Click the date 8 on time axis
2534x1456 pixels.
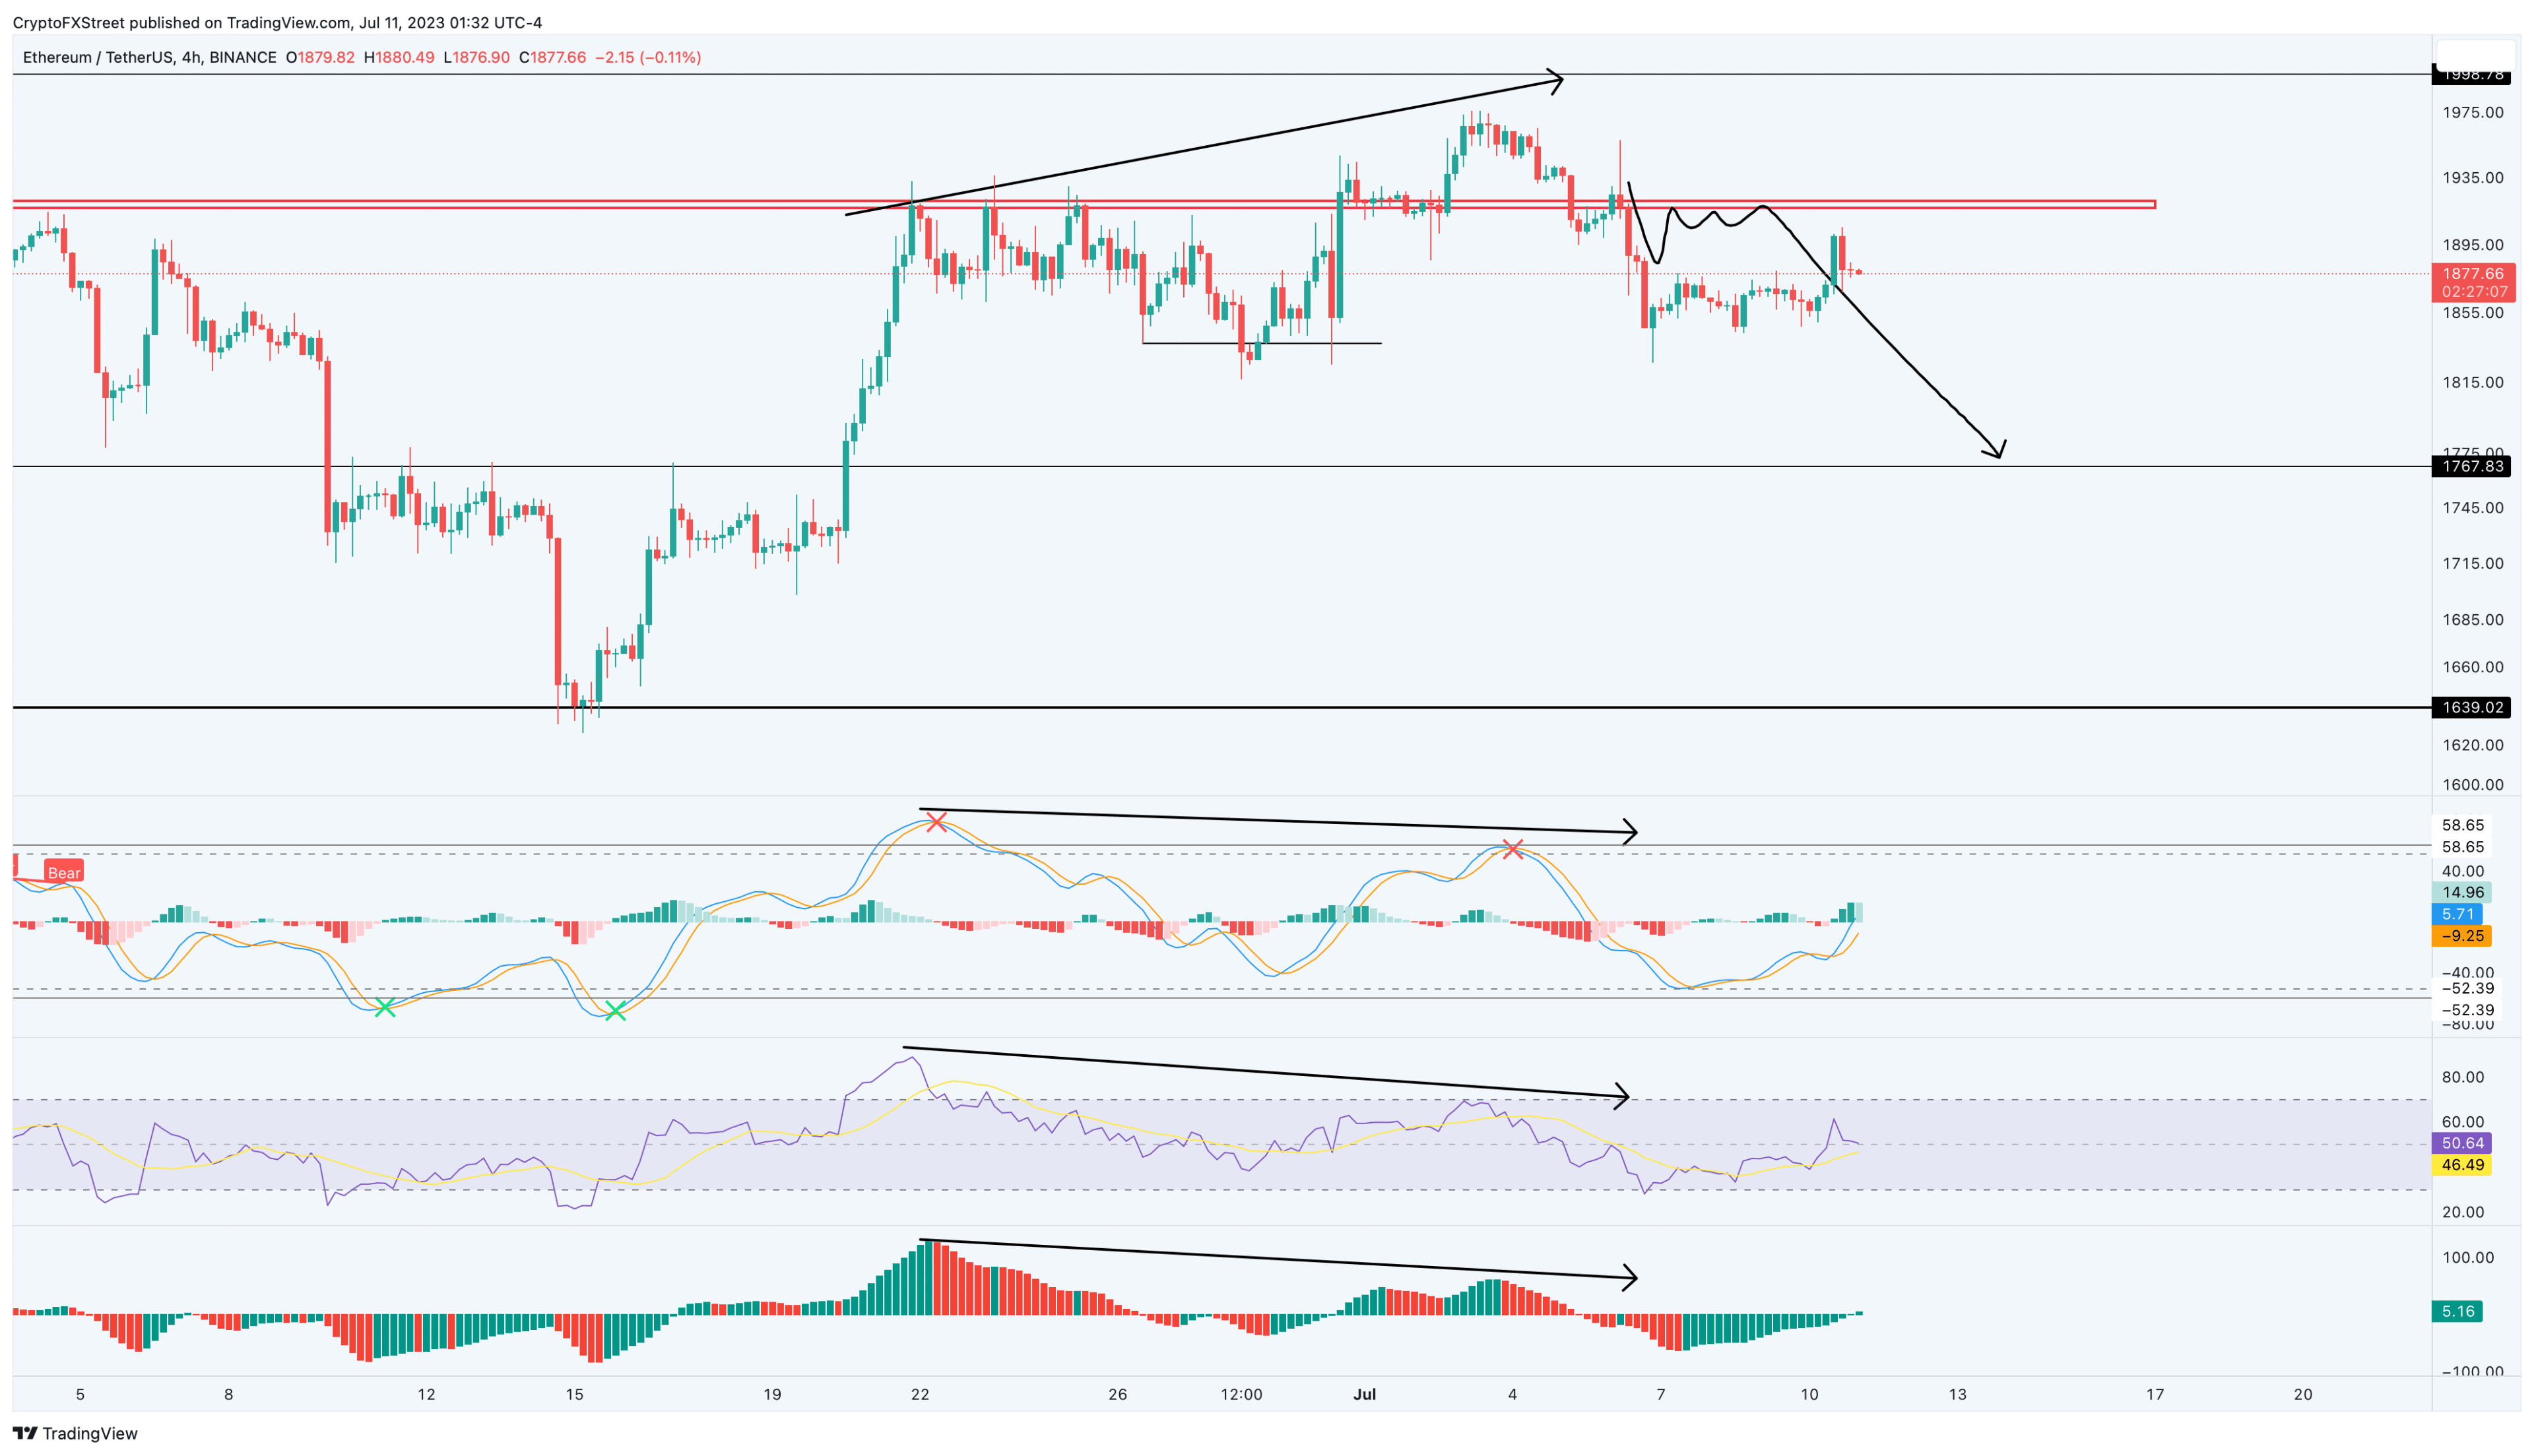click(228, 1394)
